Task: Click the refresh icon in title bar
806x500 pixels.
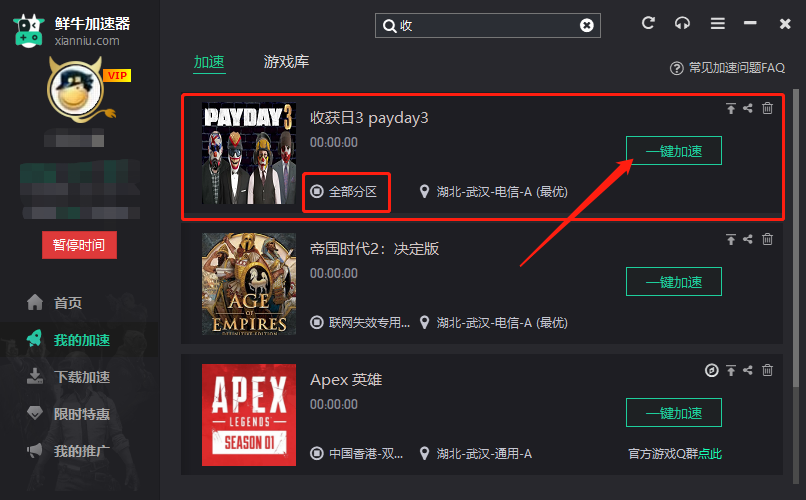Action: pyautogui.click(x=648, y=23)
